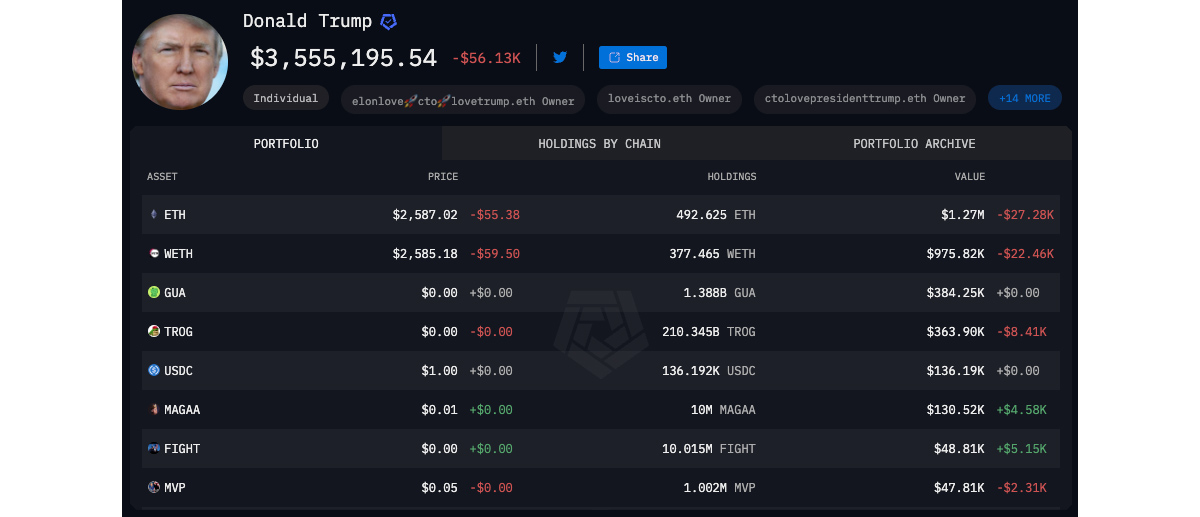Click the Twitter bird icon
Screen dimensions: 1200x517
tap(560, 57)
